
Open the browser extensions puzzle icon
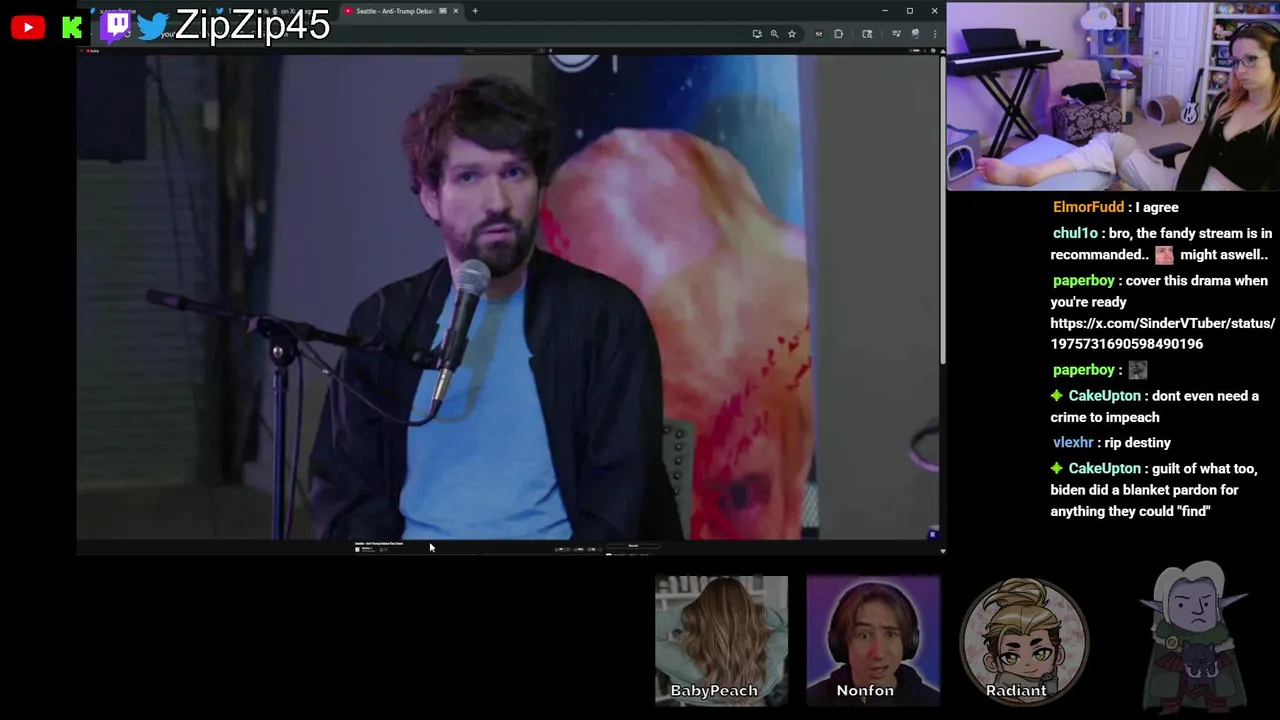(838, 34)
